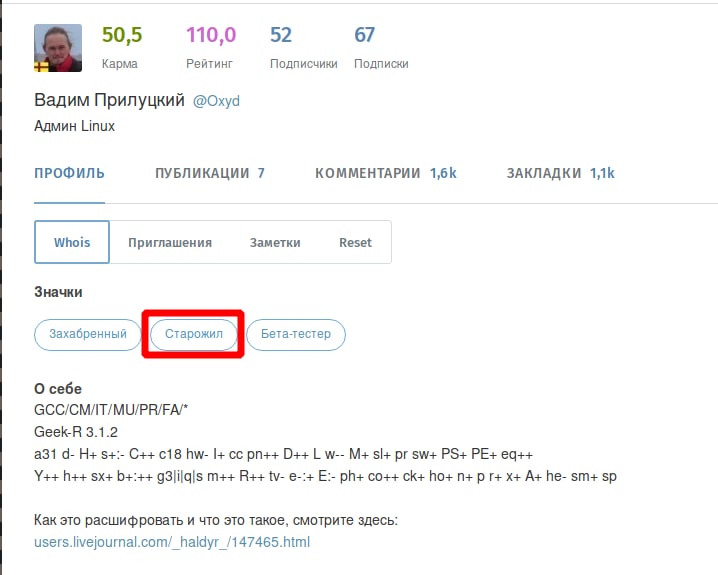Click the line starting with a31 d- H+
The width and height of the screenshot is (718, 575).
pos(283,454)
